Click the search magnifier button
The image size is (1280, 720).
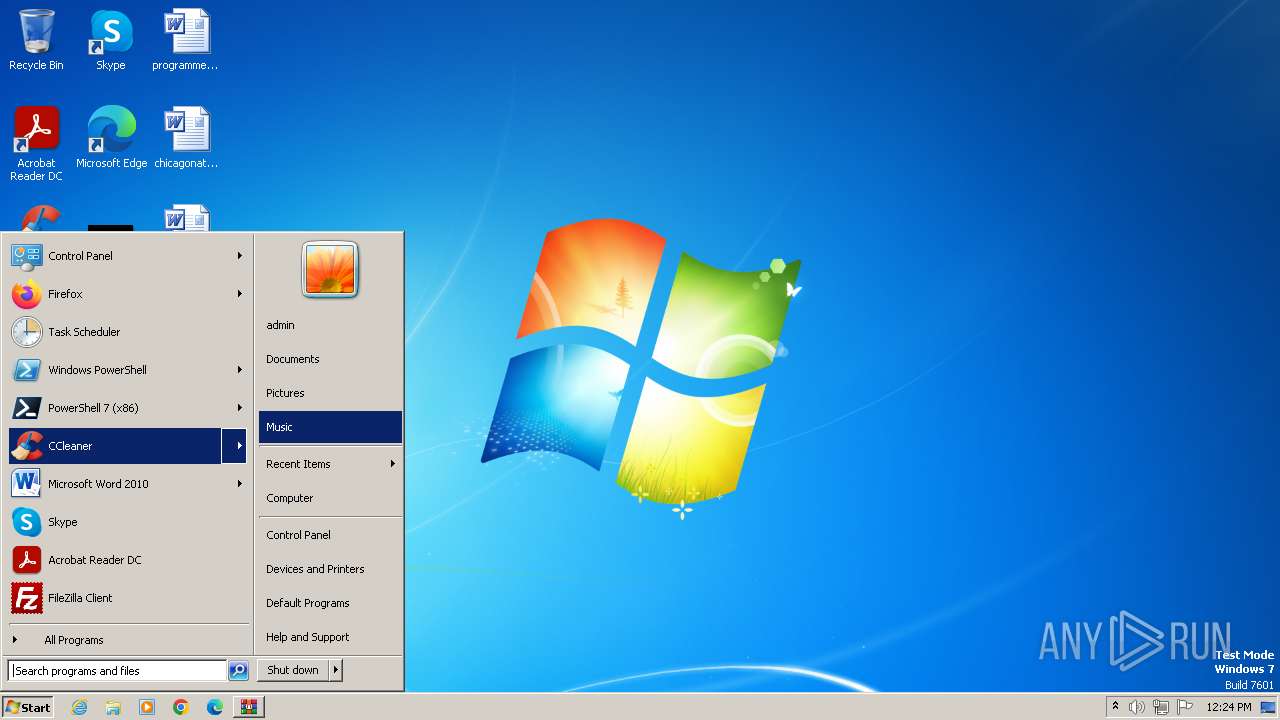[238, 671]
